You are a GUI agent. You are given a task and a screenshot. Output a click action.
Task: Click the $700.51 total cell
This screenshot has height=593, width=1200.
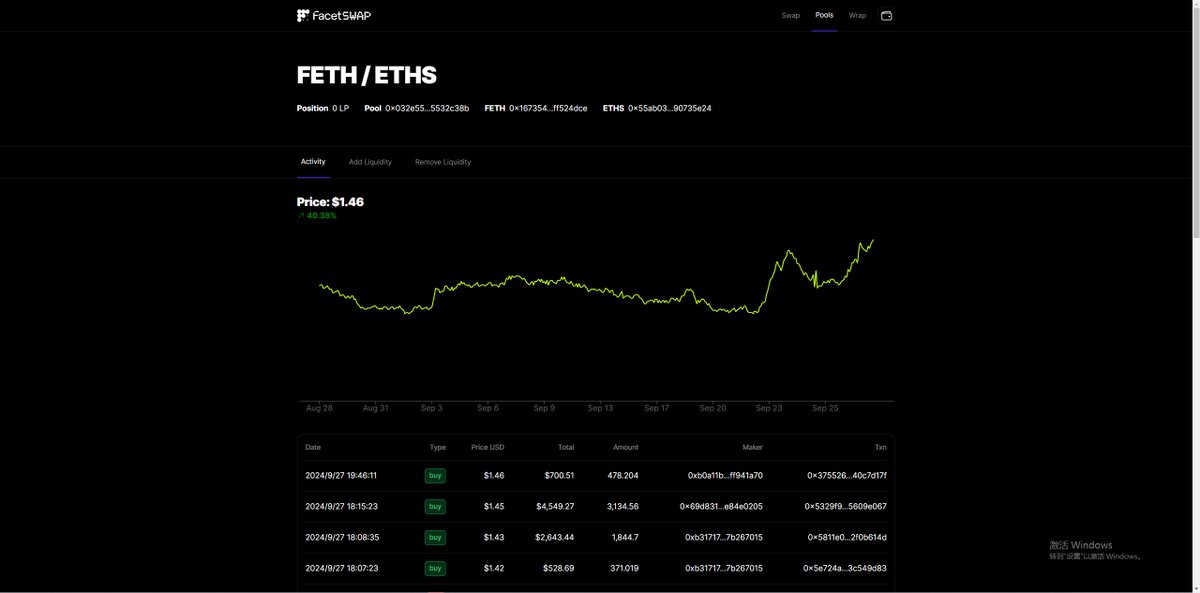[x=558, y=476]
